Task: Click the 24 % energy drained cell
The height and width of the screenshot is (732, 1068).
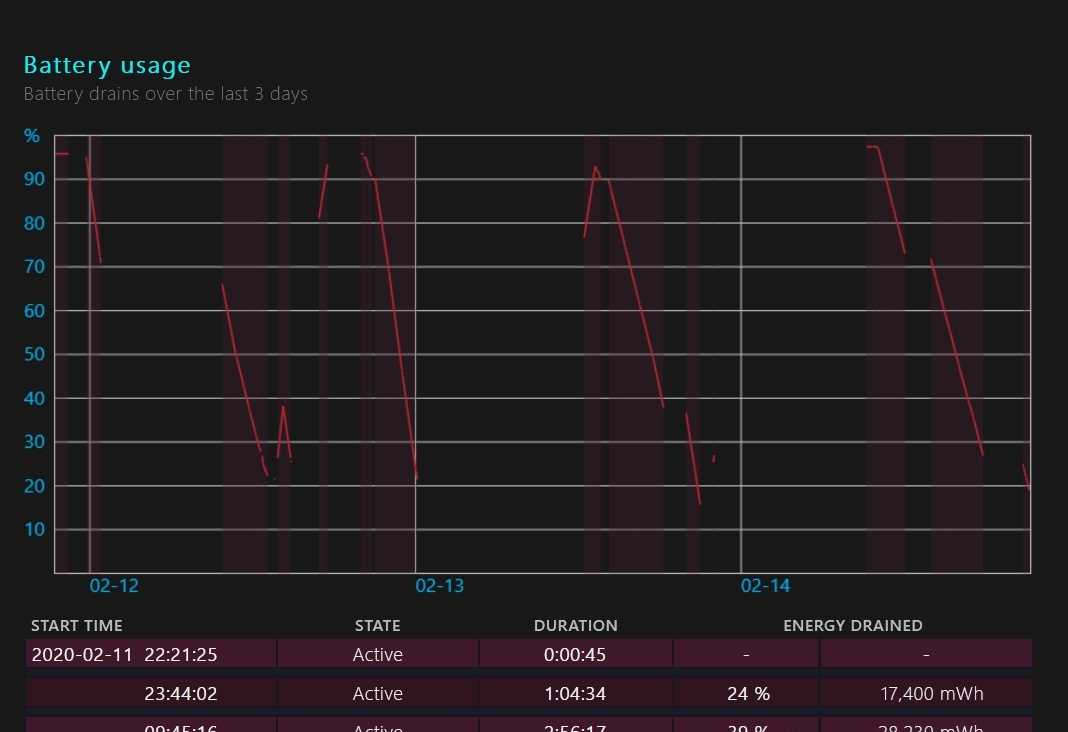Action: point(748,694)
